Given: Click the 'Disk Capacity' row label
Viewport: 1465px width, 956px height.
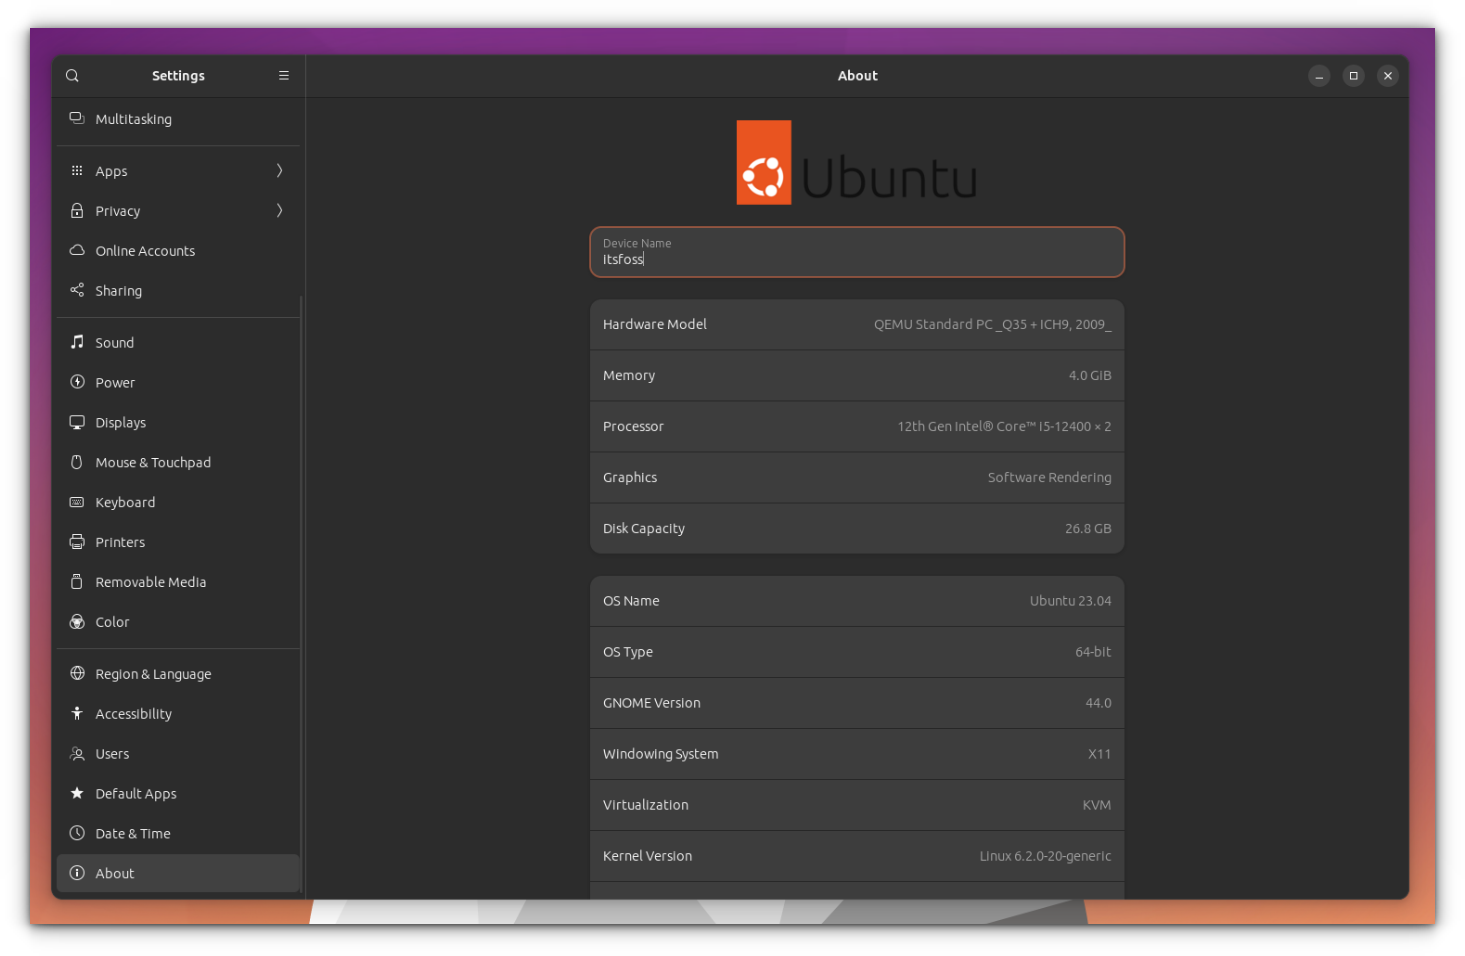Looking at the screenshot, I should pos(644,529).
